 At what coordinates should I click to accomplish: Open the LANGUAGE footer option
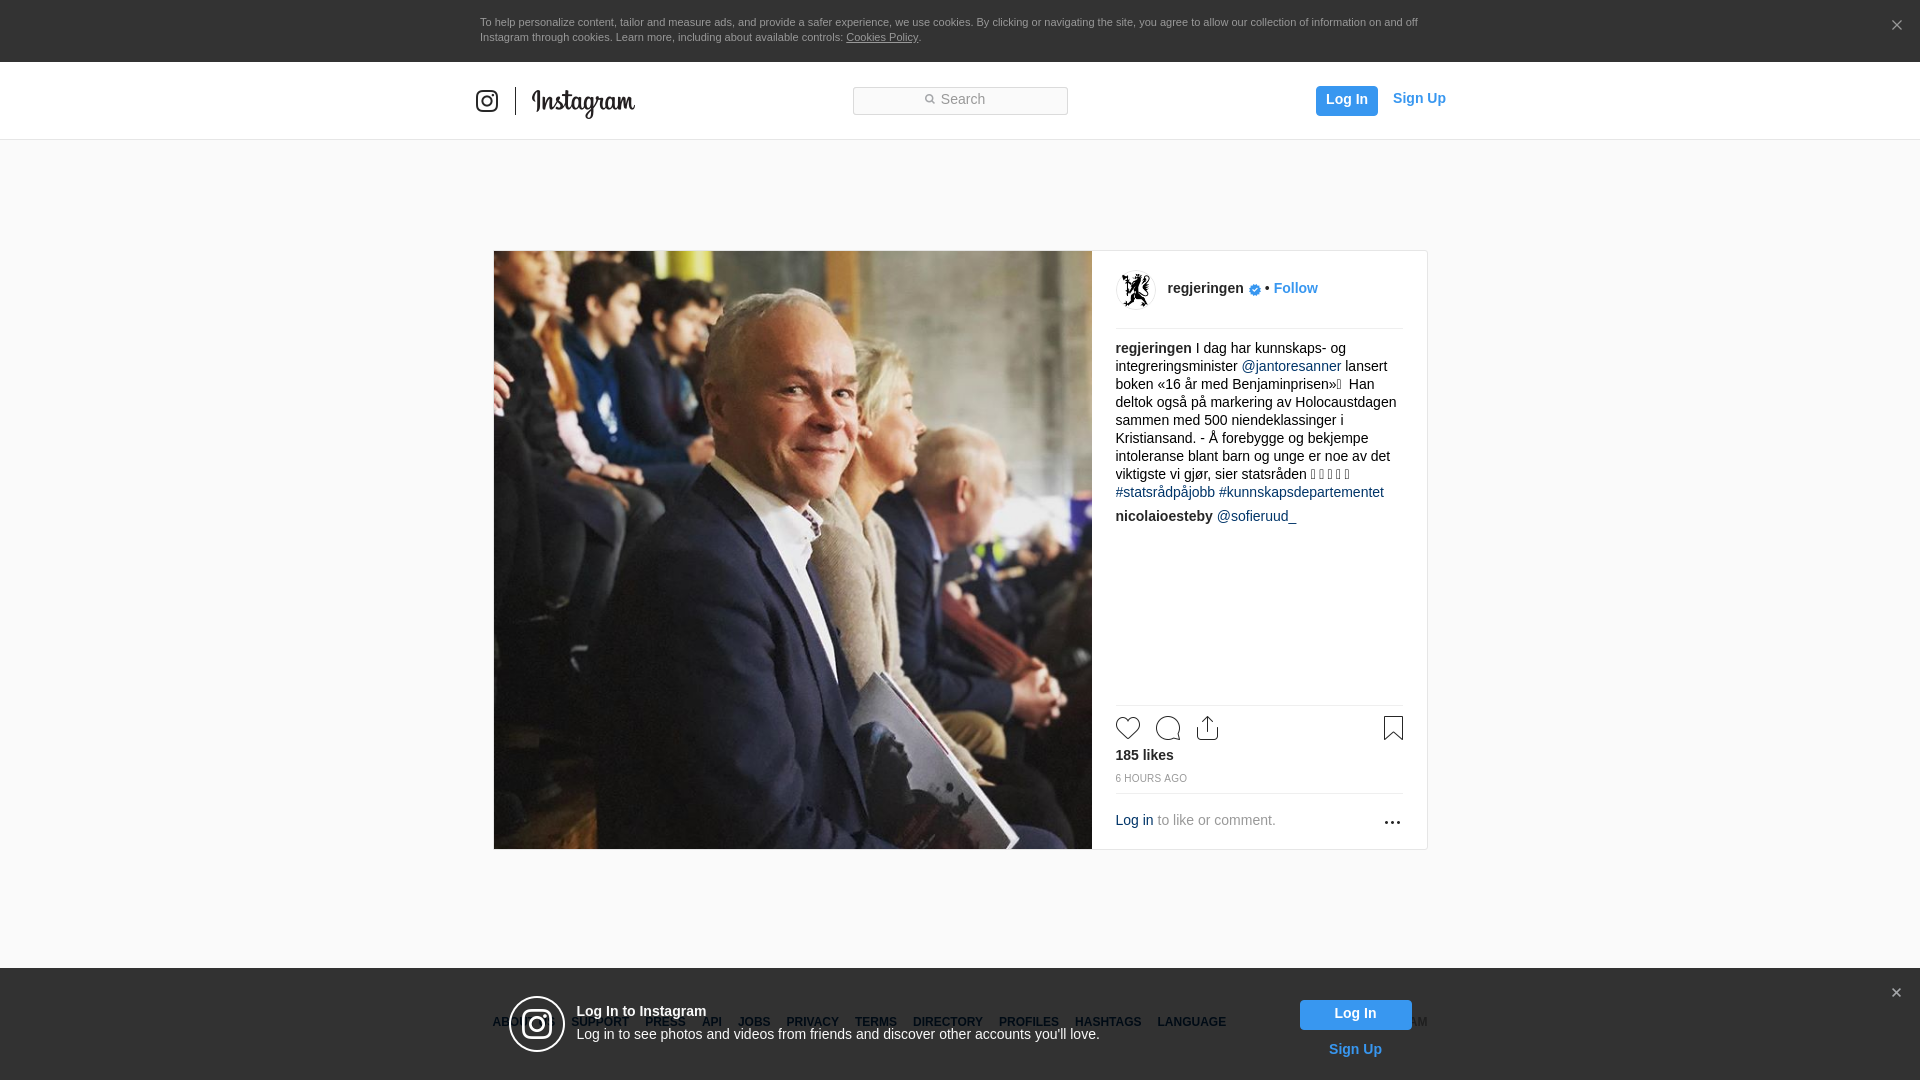pyautogui.click(x=1191, y=1022)
